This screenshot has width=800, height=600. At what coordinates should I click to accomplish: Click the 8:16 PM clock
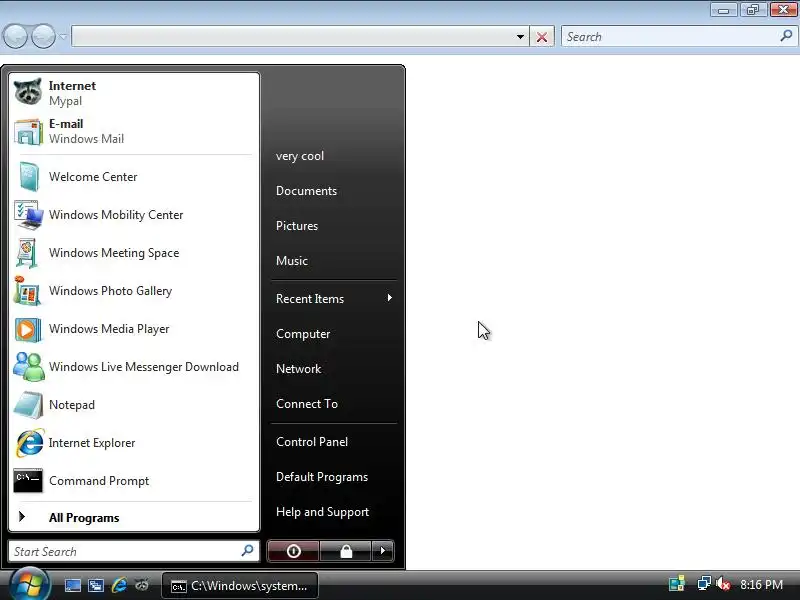pyautogui.click(x=761, y=584)
